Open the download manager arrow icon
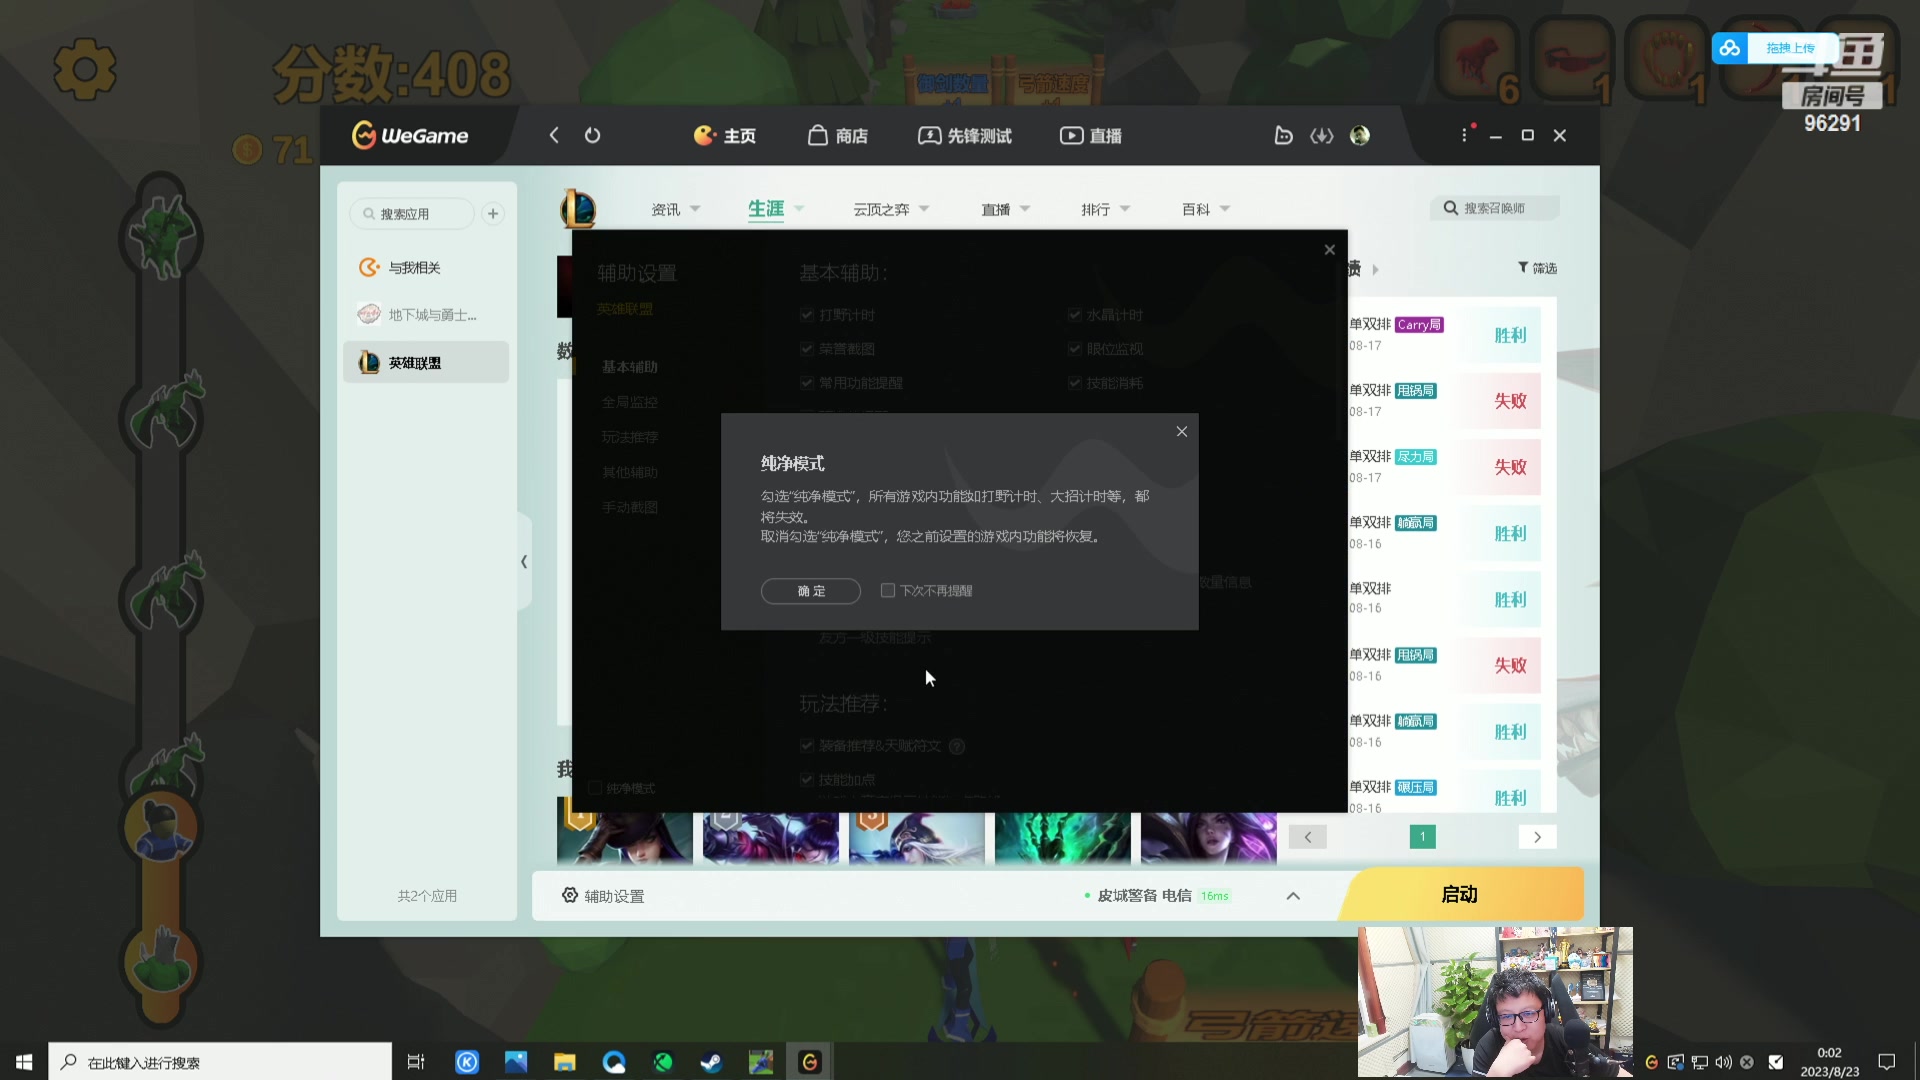This screenshot has width=1920, height=1080. pyautogui.click(x=1322, y=135)
